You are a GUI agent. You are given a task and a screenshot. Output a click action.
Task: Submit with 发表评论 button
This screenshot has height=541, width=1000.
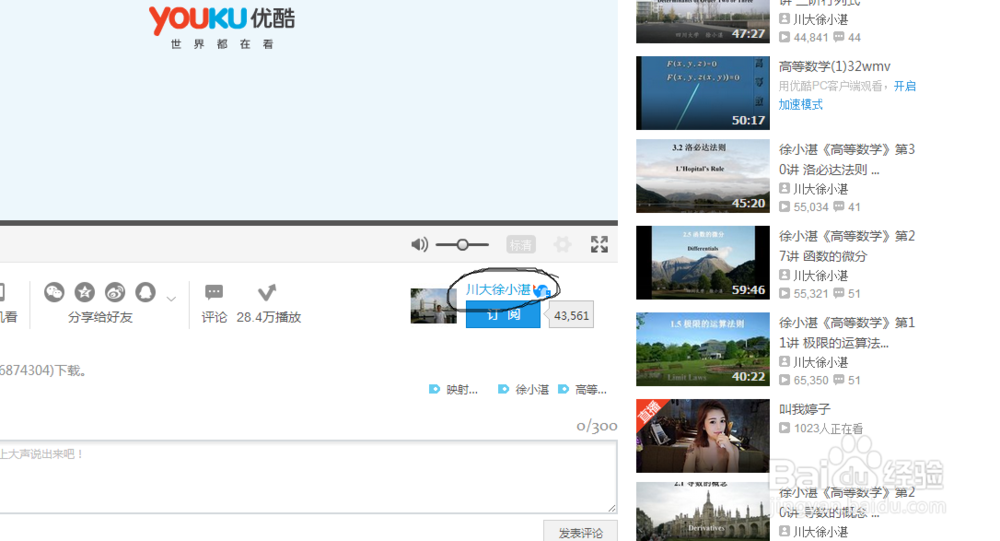pos(580,532)
